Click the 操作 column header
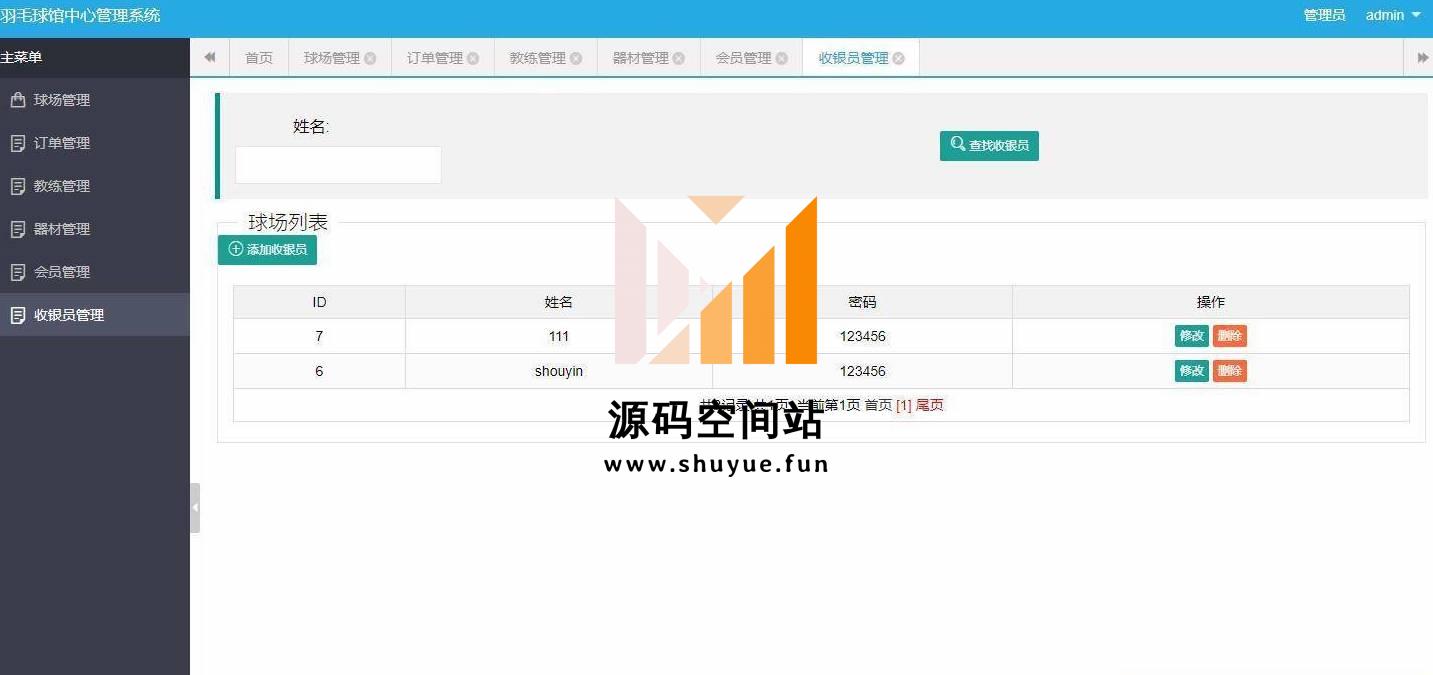 pos(1211,302)
